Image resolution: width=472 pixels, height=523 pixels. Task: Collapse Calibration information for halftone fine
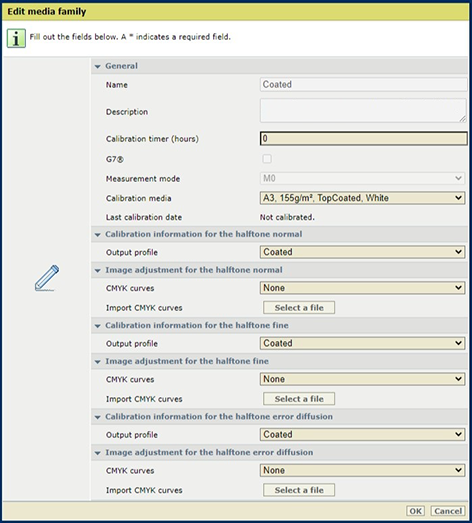tap(97, 326)
